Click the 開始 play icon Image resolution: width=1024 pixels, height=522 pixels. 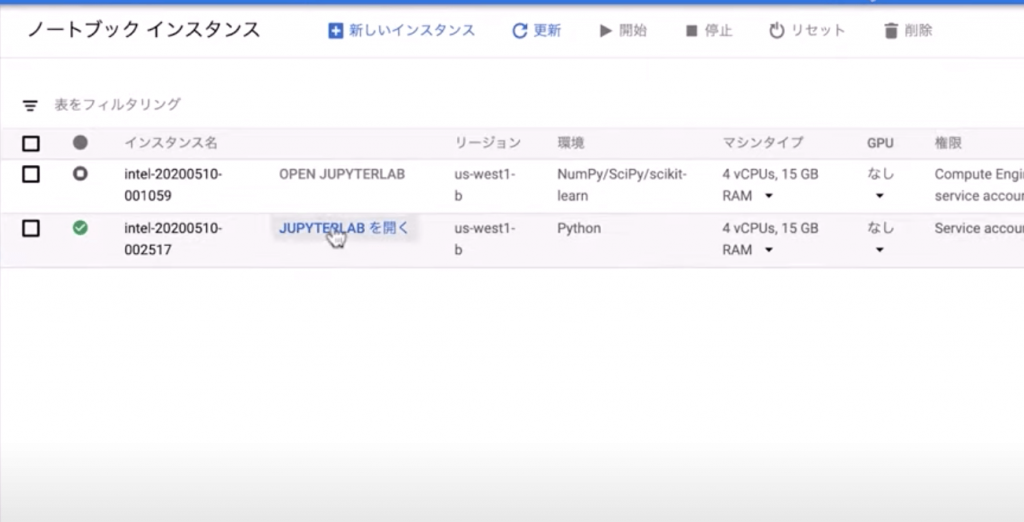coord(605,31)
